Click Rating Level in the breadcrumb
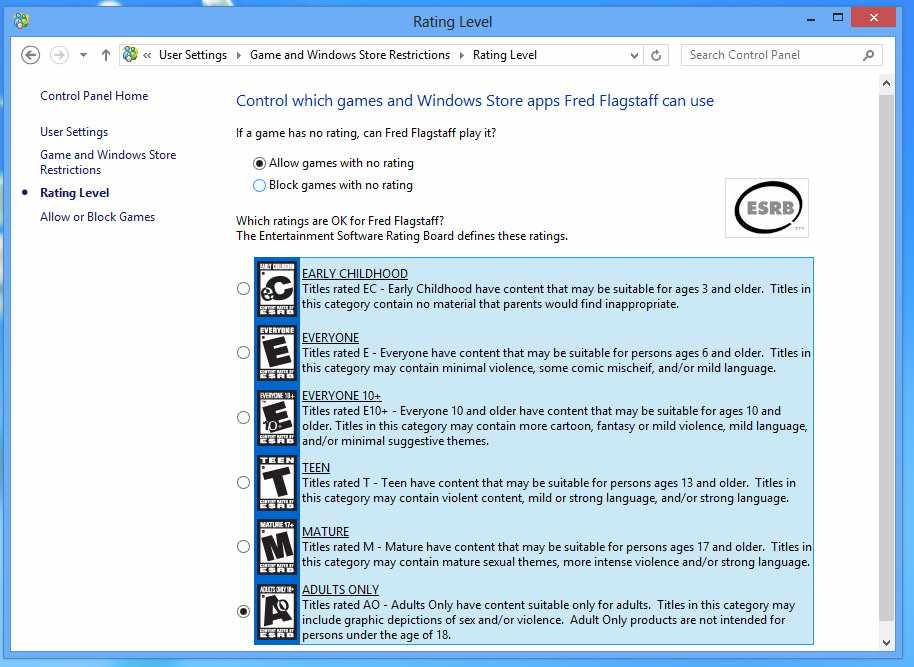The height and width of the screenshot is (667, 914). tap(505, 55)
